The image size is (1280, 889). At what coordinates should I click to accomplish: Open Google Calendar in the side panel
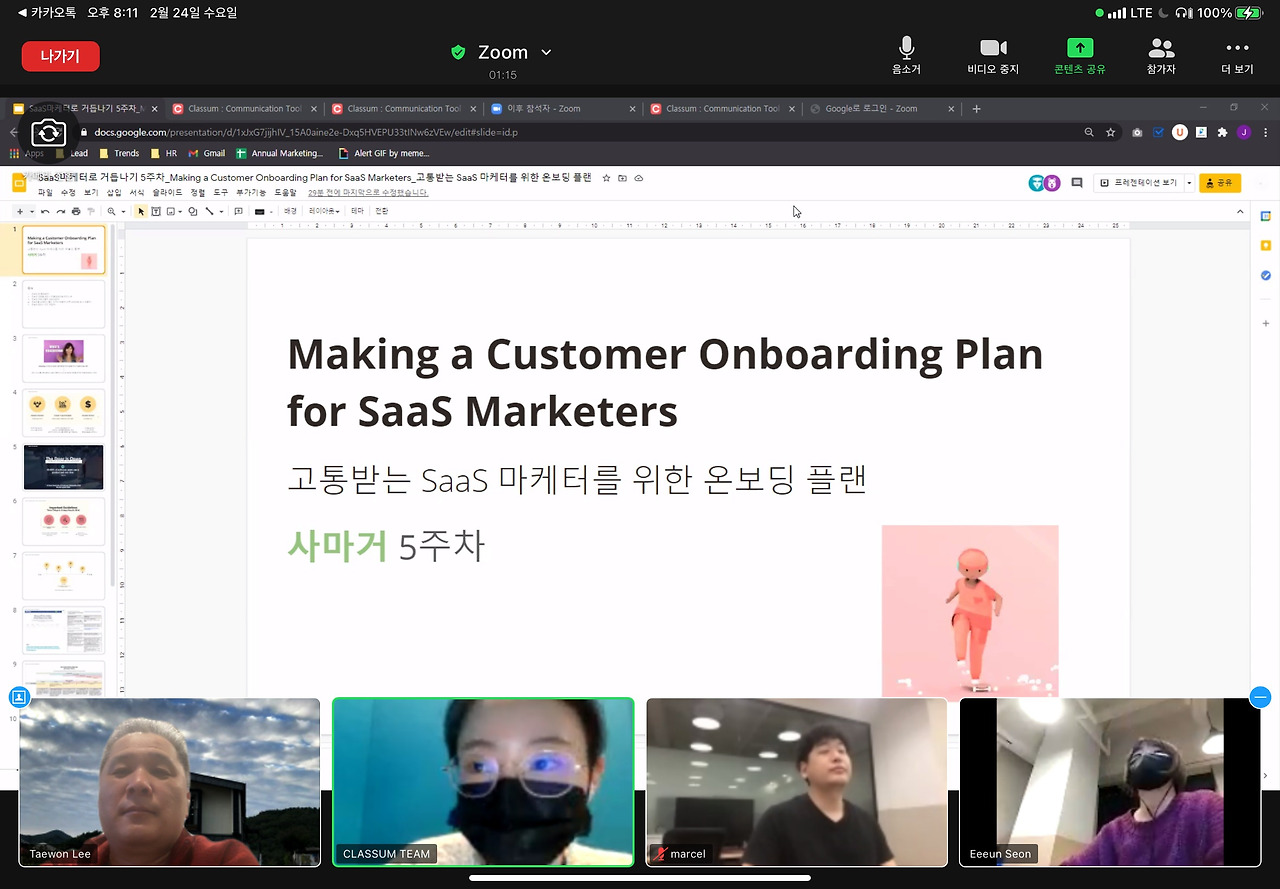(1265, 216)
